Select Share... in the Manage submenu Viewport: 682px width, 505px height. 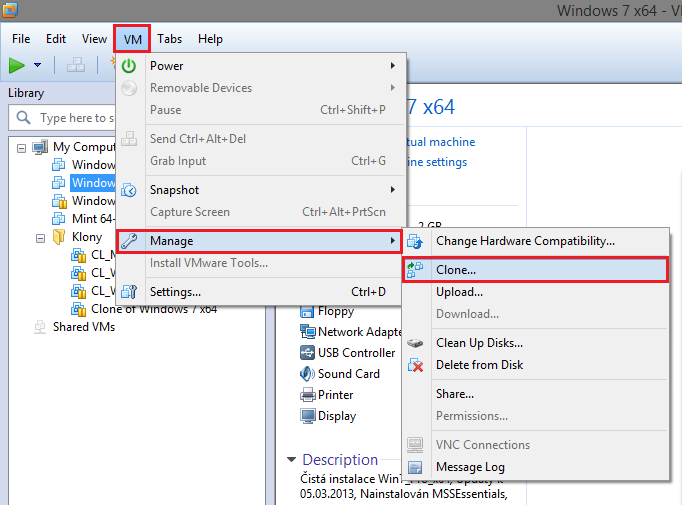pyautogui.click(x=455, y=394)
